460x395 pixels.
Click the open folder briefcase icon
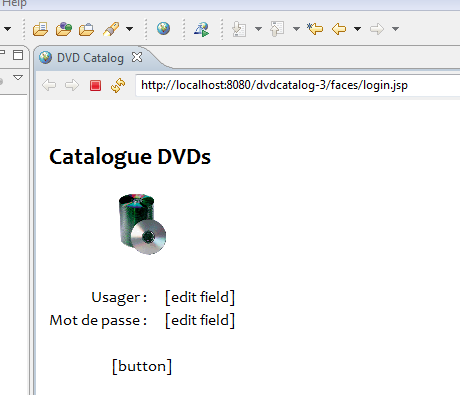[87, 29]
